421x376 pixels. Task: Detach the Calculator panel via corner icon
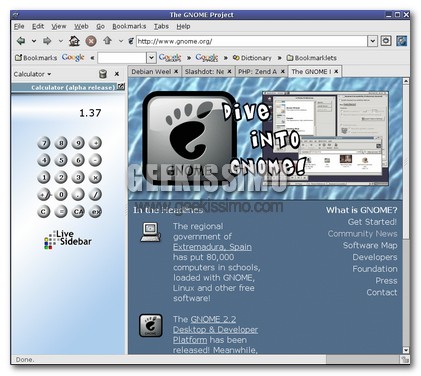[121, 87]
